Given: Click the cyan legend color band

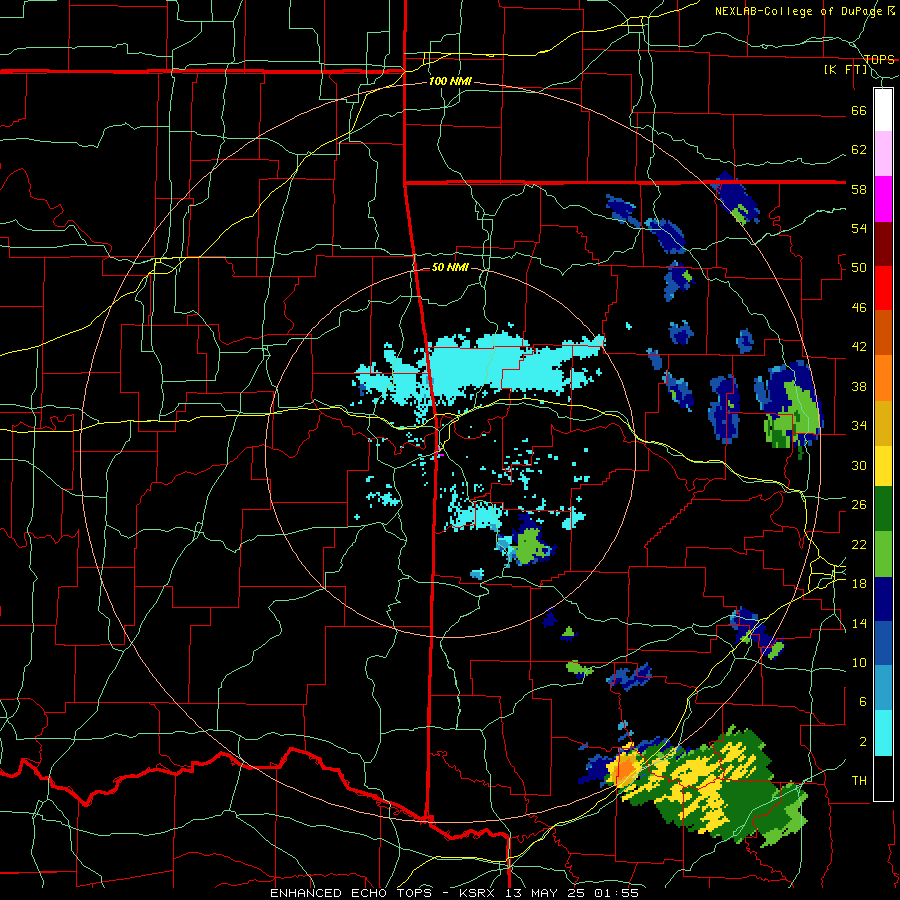Looking at the screenshot, I should tap(883, 733).
